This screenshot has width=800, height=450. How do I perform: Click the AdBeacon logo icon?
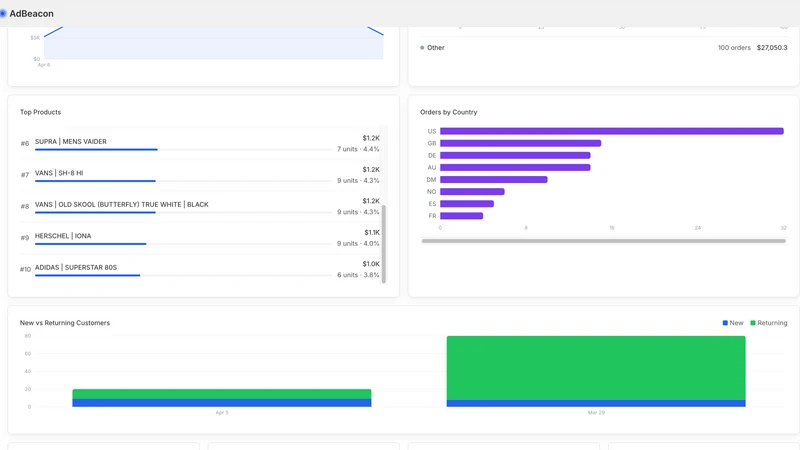(x=3, y=13)
